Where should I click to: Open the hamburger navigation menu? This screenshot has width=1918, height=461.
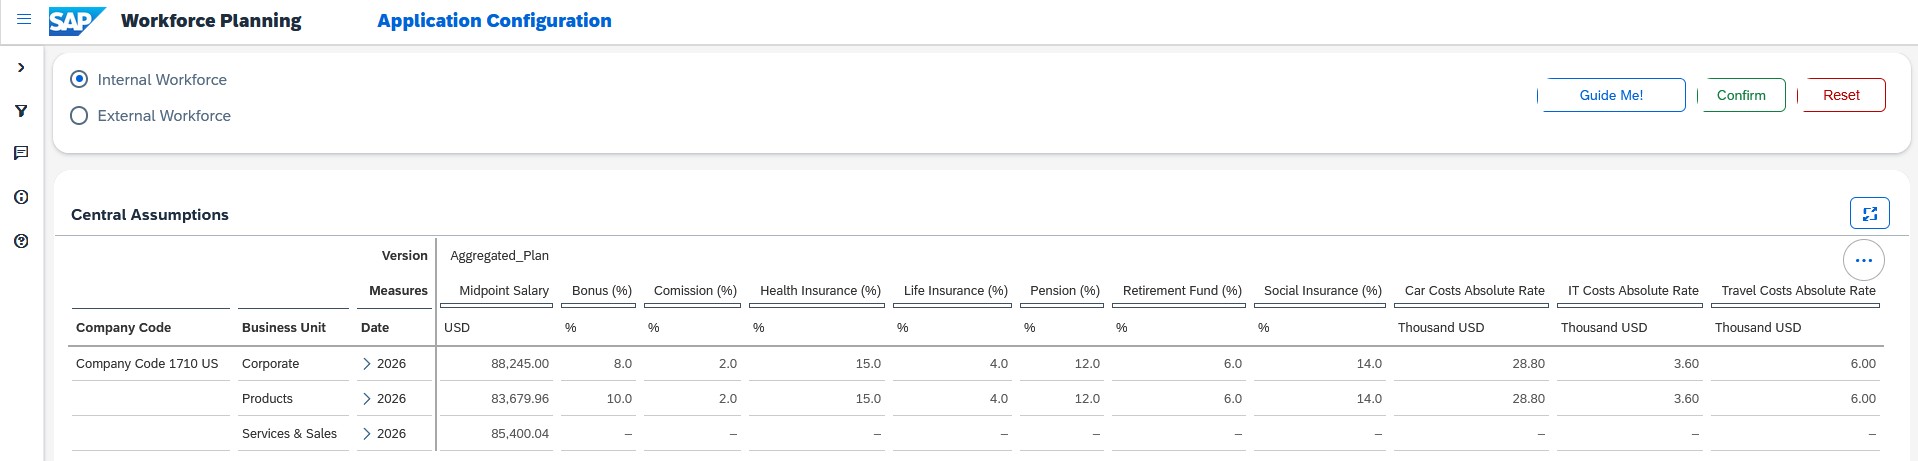tap(24, 20)
